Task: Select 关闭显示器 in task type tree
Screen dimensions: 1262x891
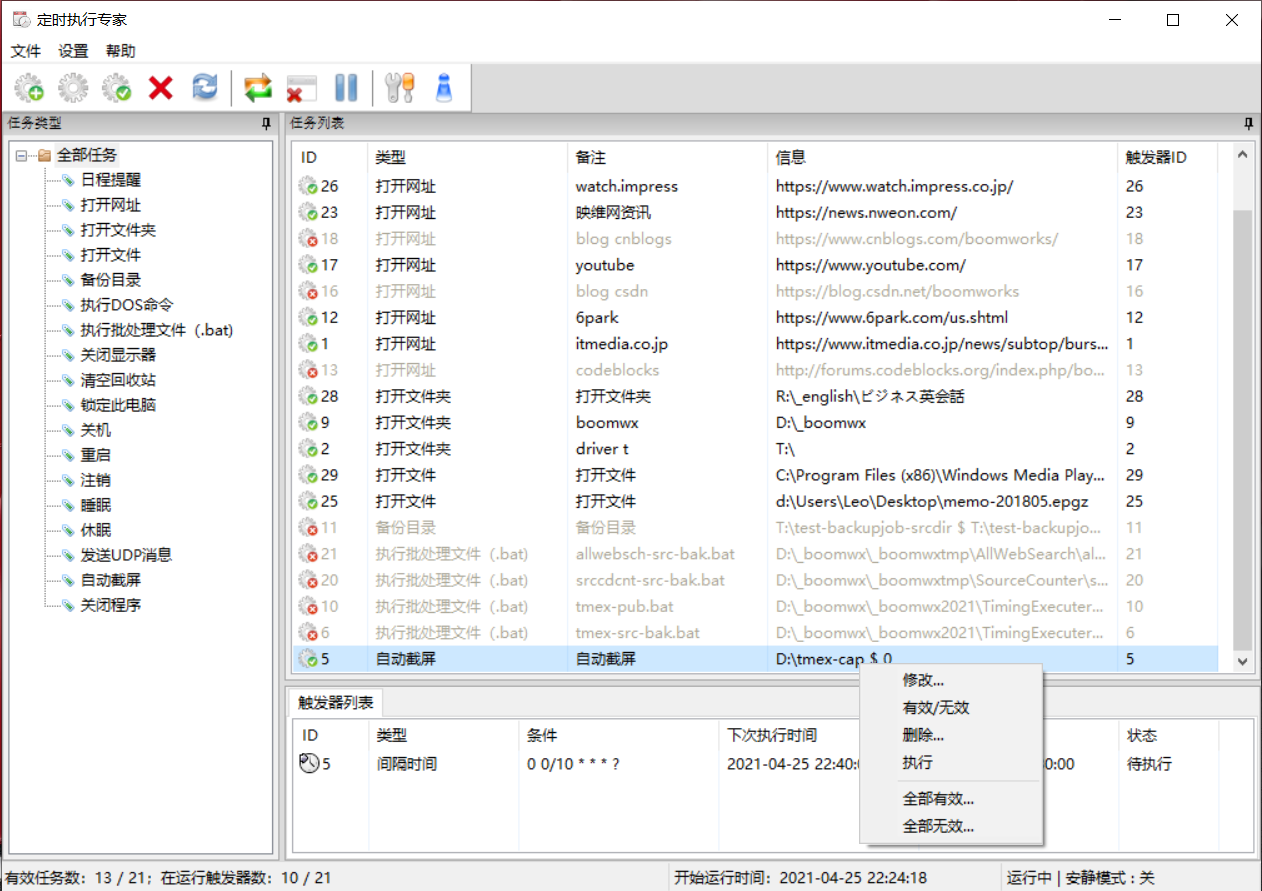Action: 118,355
